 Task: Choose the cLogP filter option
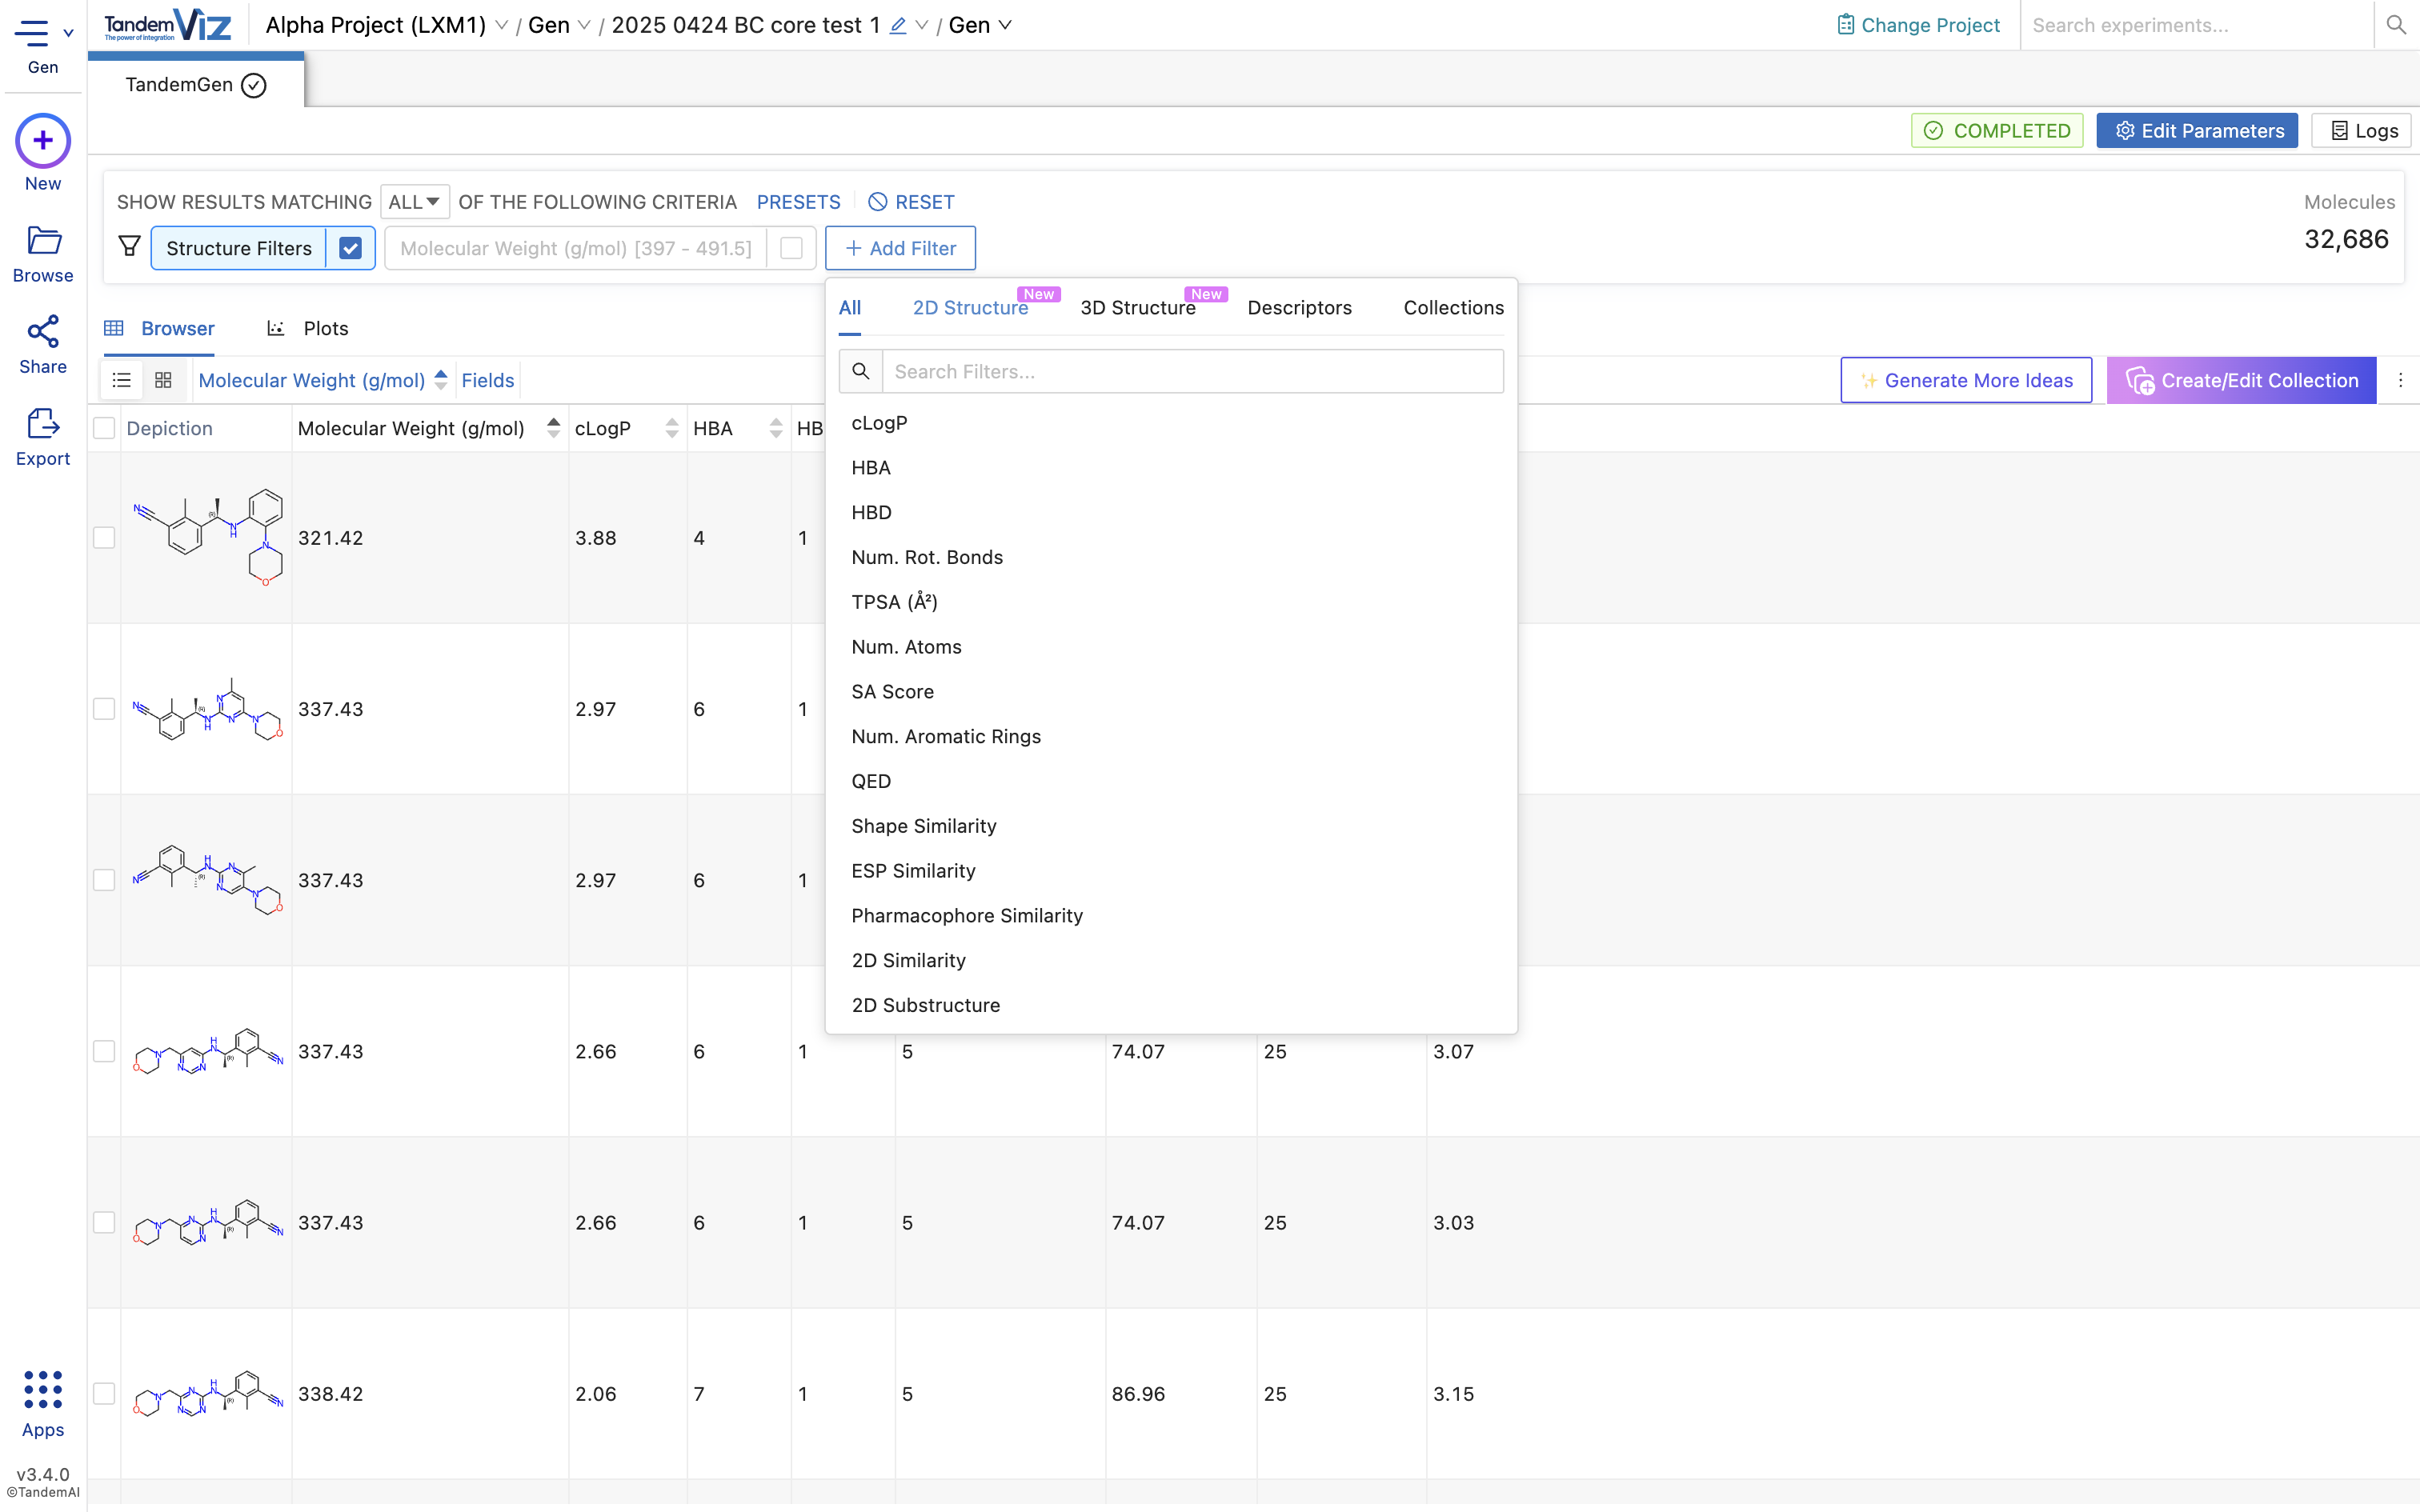tap(1171, 422)
